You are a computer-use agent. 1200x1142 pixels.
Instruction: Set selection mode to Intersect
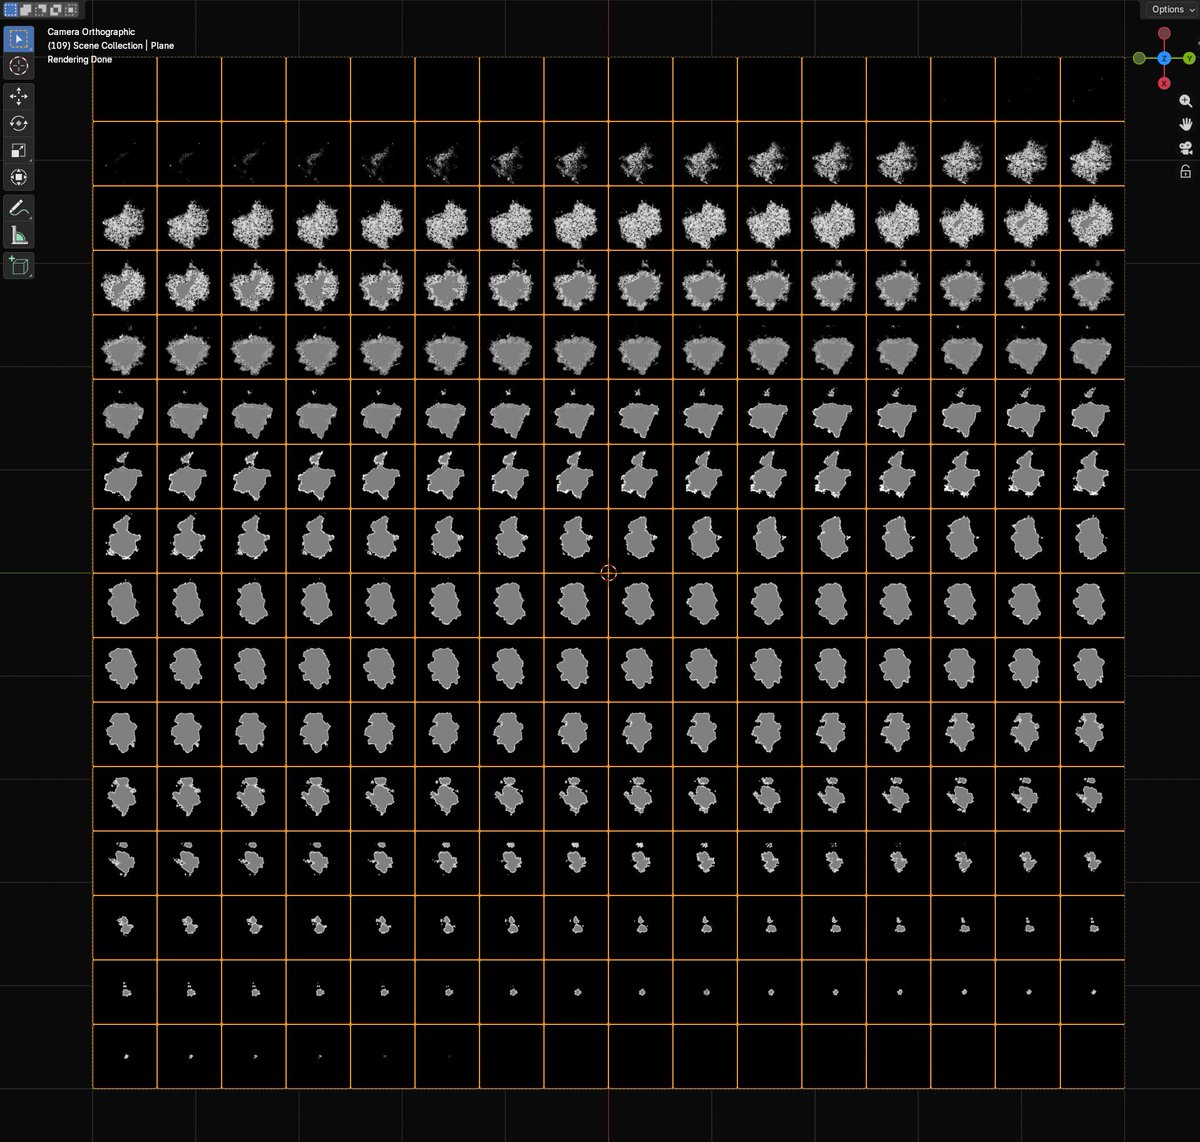click(x=70, y=9)
